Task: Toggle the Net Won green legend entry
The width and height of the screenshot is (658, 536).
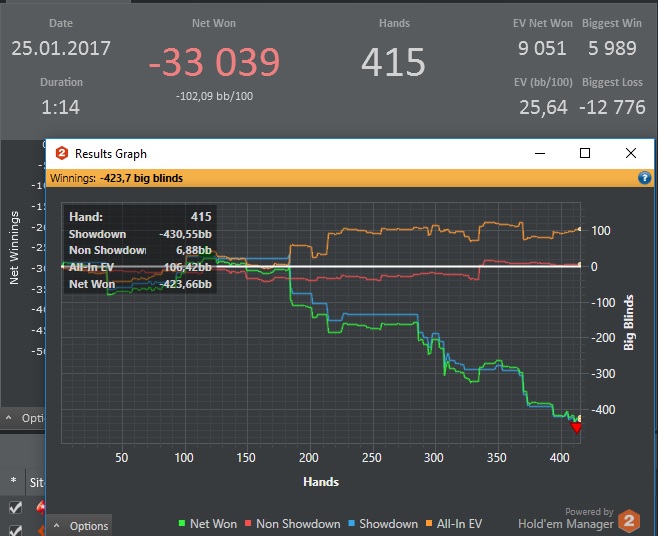Action: coord(208,523)
